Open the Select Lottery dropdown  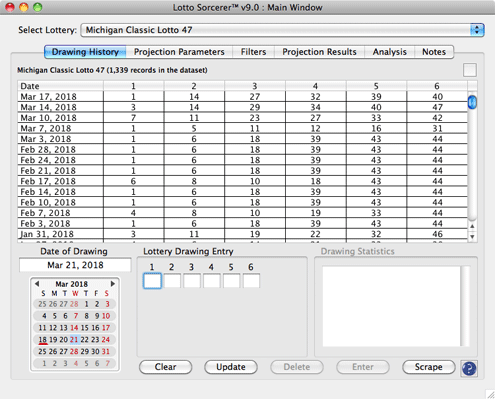[x=283, y=30]
